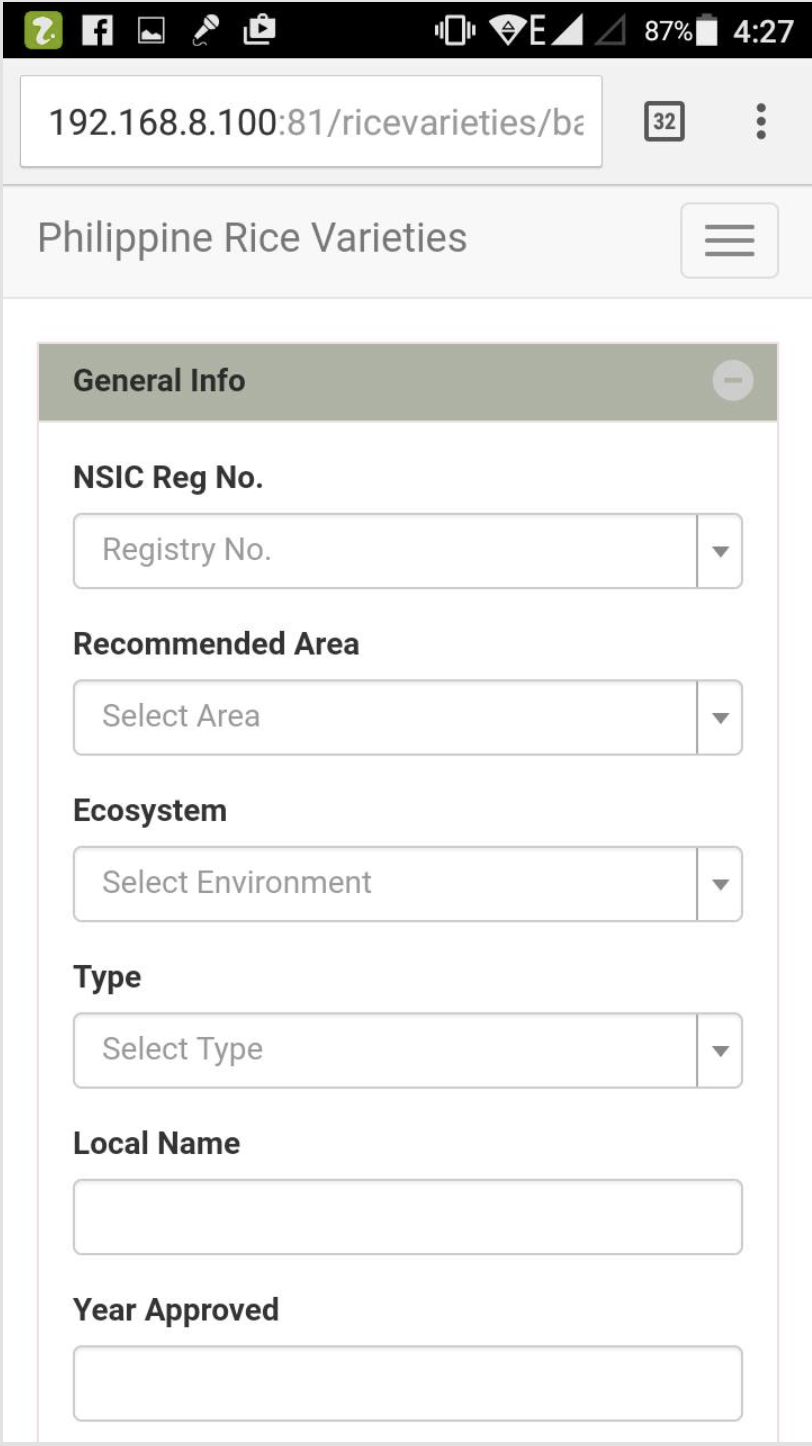812x1446 pixels.
Task: Click the Year Approved text field
Action: tap(408, 1383)
